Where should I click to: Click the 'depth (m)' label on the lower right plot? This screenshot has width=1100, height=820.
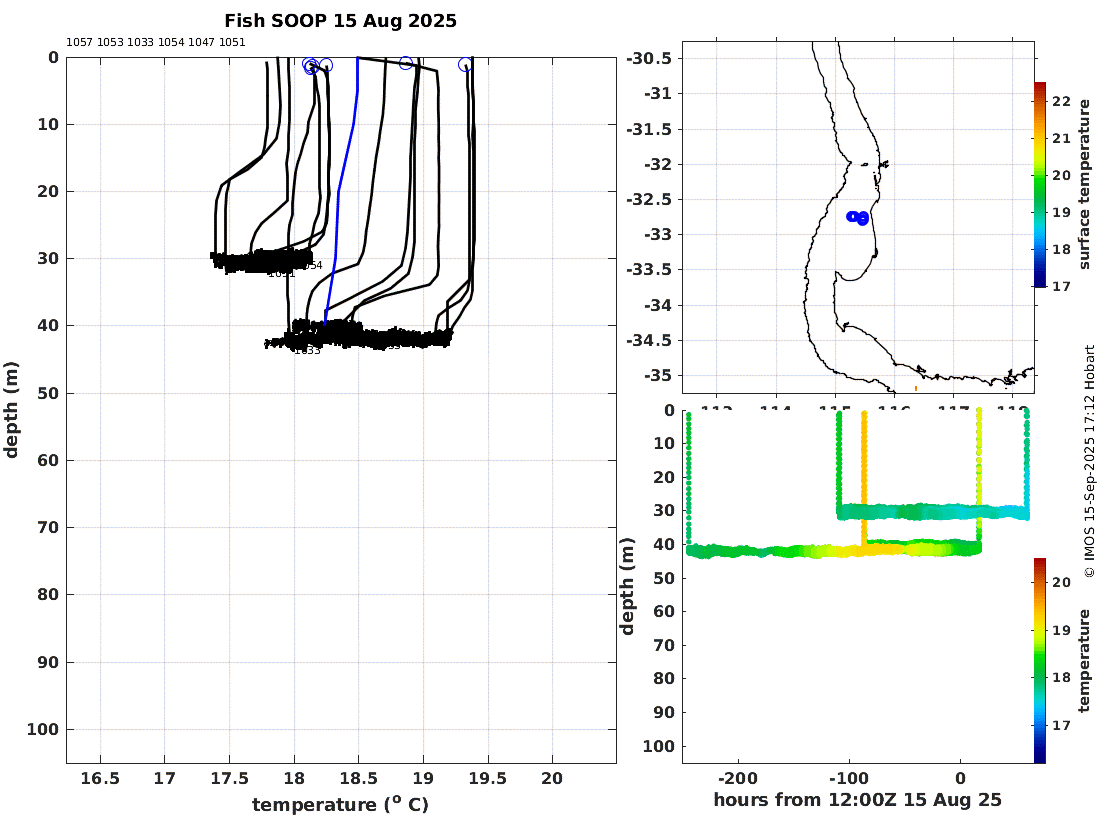627,586
